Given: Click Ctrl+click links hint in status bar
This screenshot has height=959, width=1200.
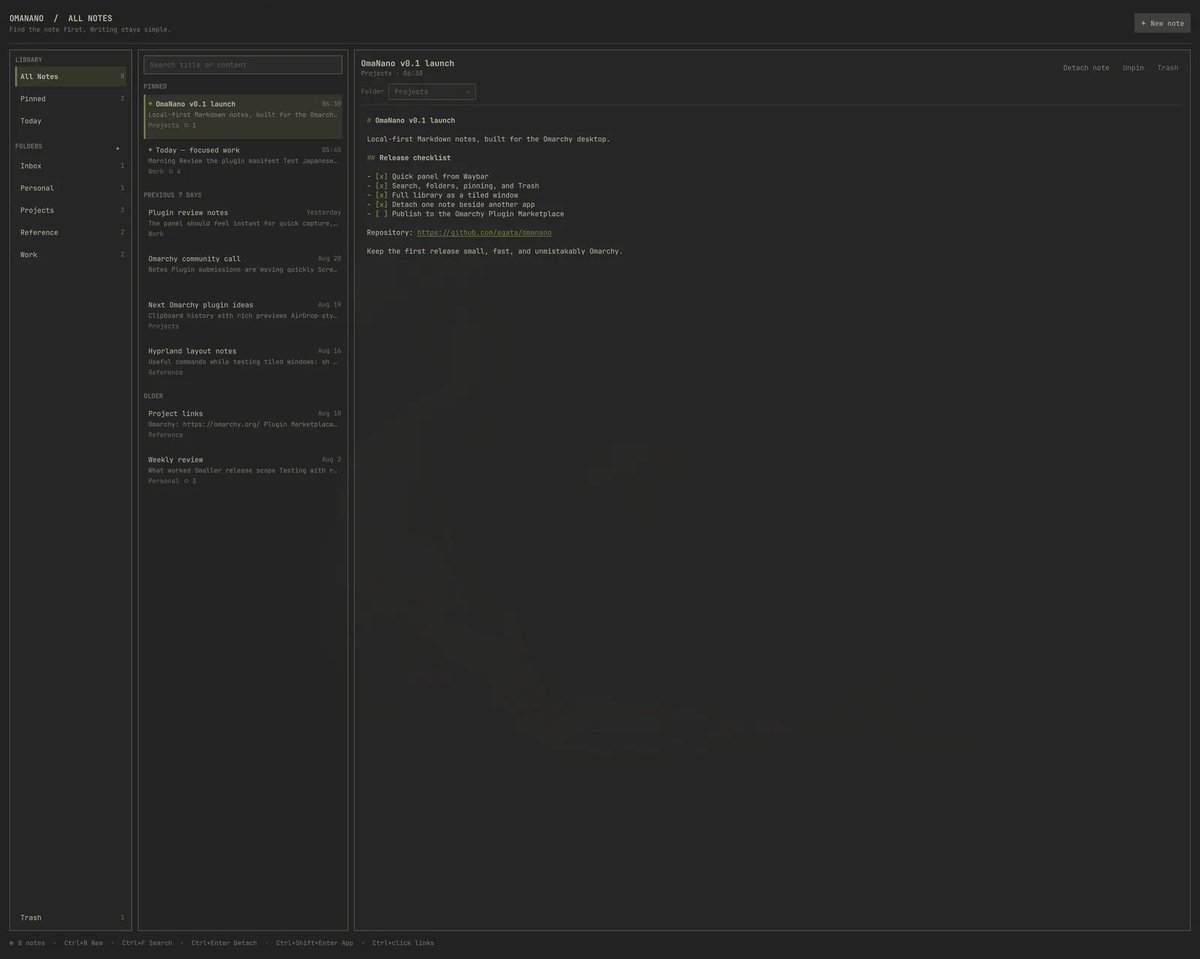Looking at the screenshot, I should [x=403, y=943].
